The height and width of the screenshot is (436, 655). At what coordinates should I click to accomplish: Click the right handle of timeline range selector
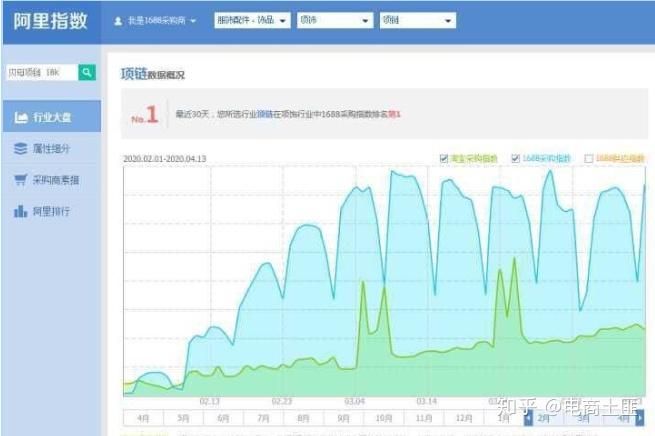pyautogui.click(x=640, y=418)
